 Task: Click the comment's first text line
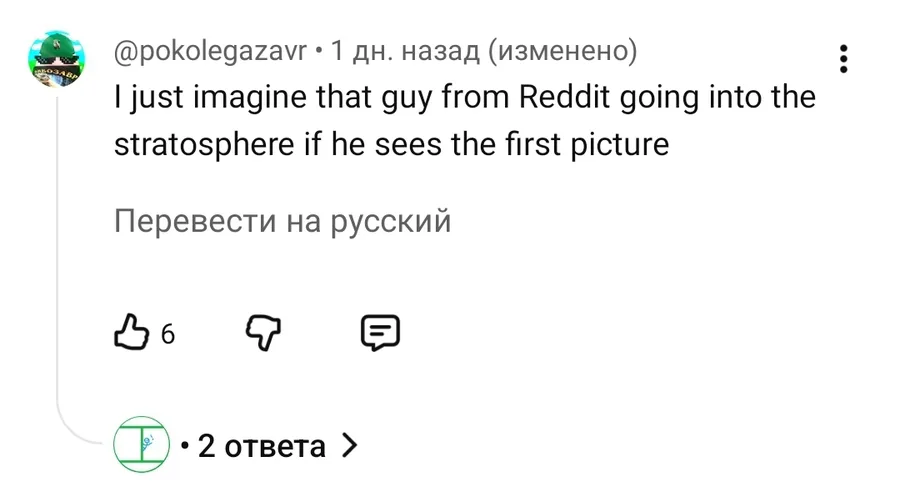(465, 98)
